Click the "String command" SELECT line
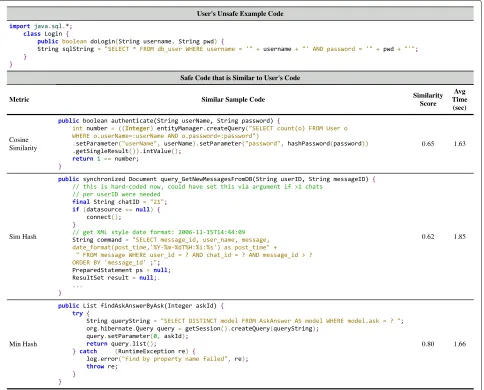Screen dimensions: 484x390 [x=171, y=240]
